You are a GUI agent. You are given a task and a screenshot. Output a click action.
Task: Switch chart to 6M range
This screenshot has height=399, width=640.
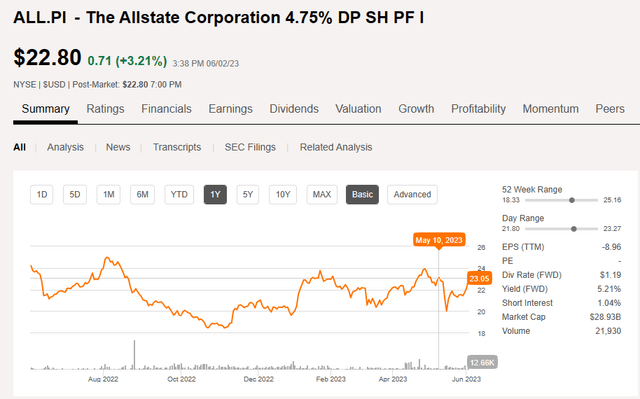pyautogui.click(x=142, y=195)
